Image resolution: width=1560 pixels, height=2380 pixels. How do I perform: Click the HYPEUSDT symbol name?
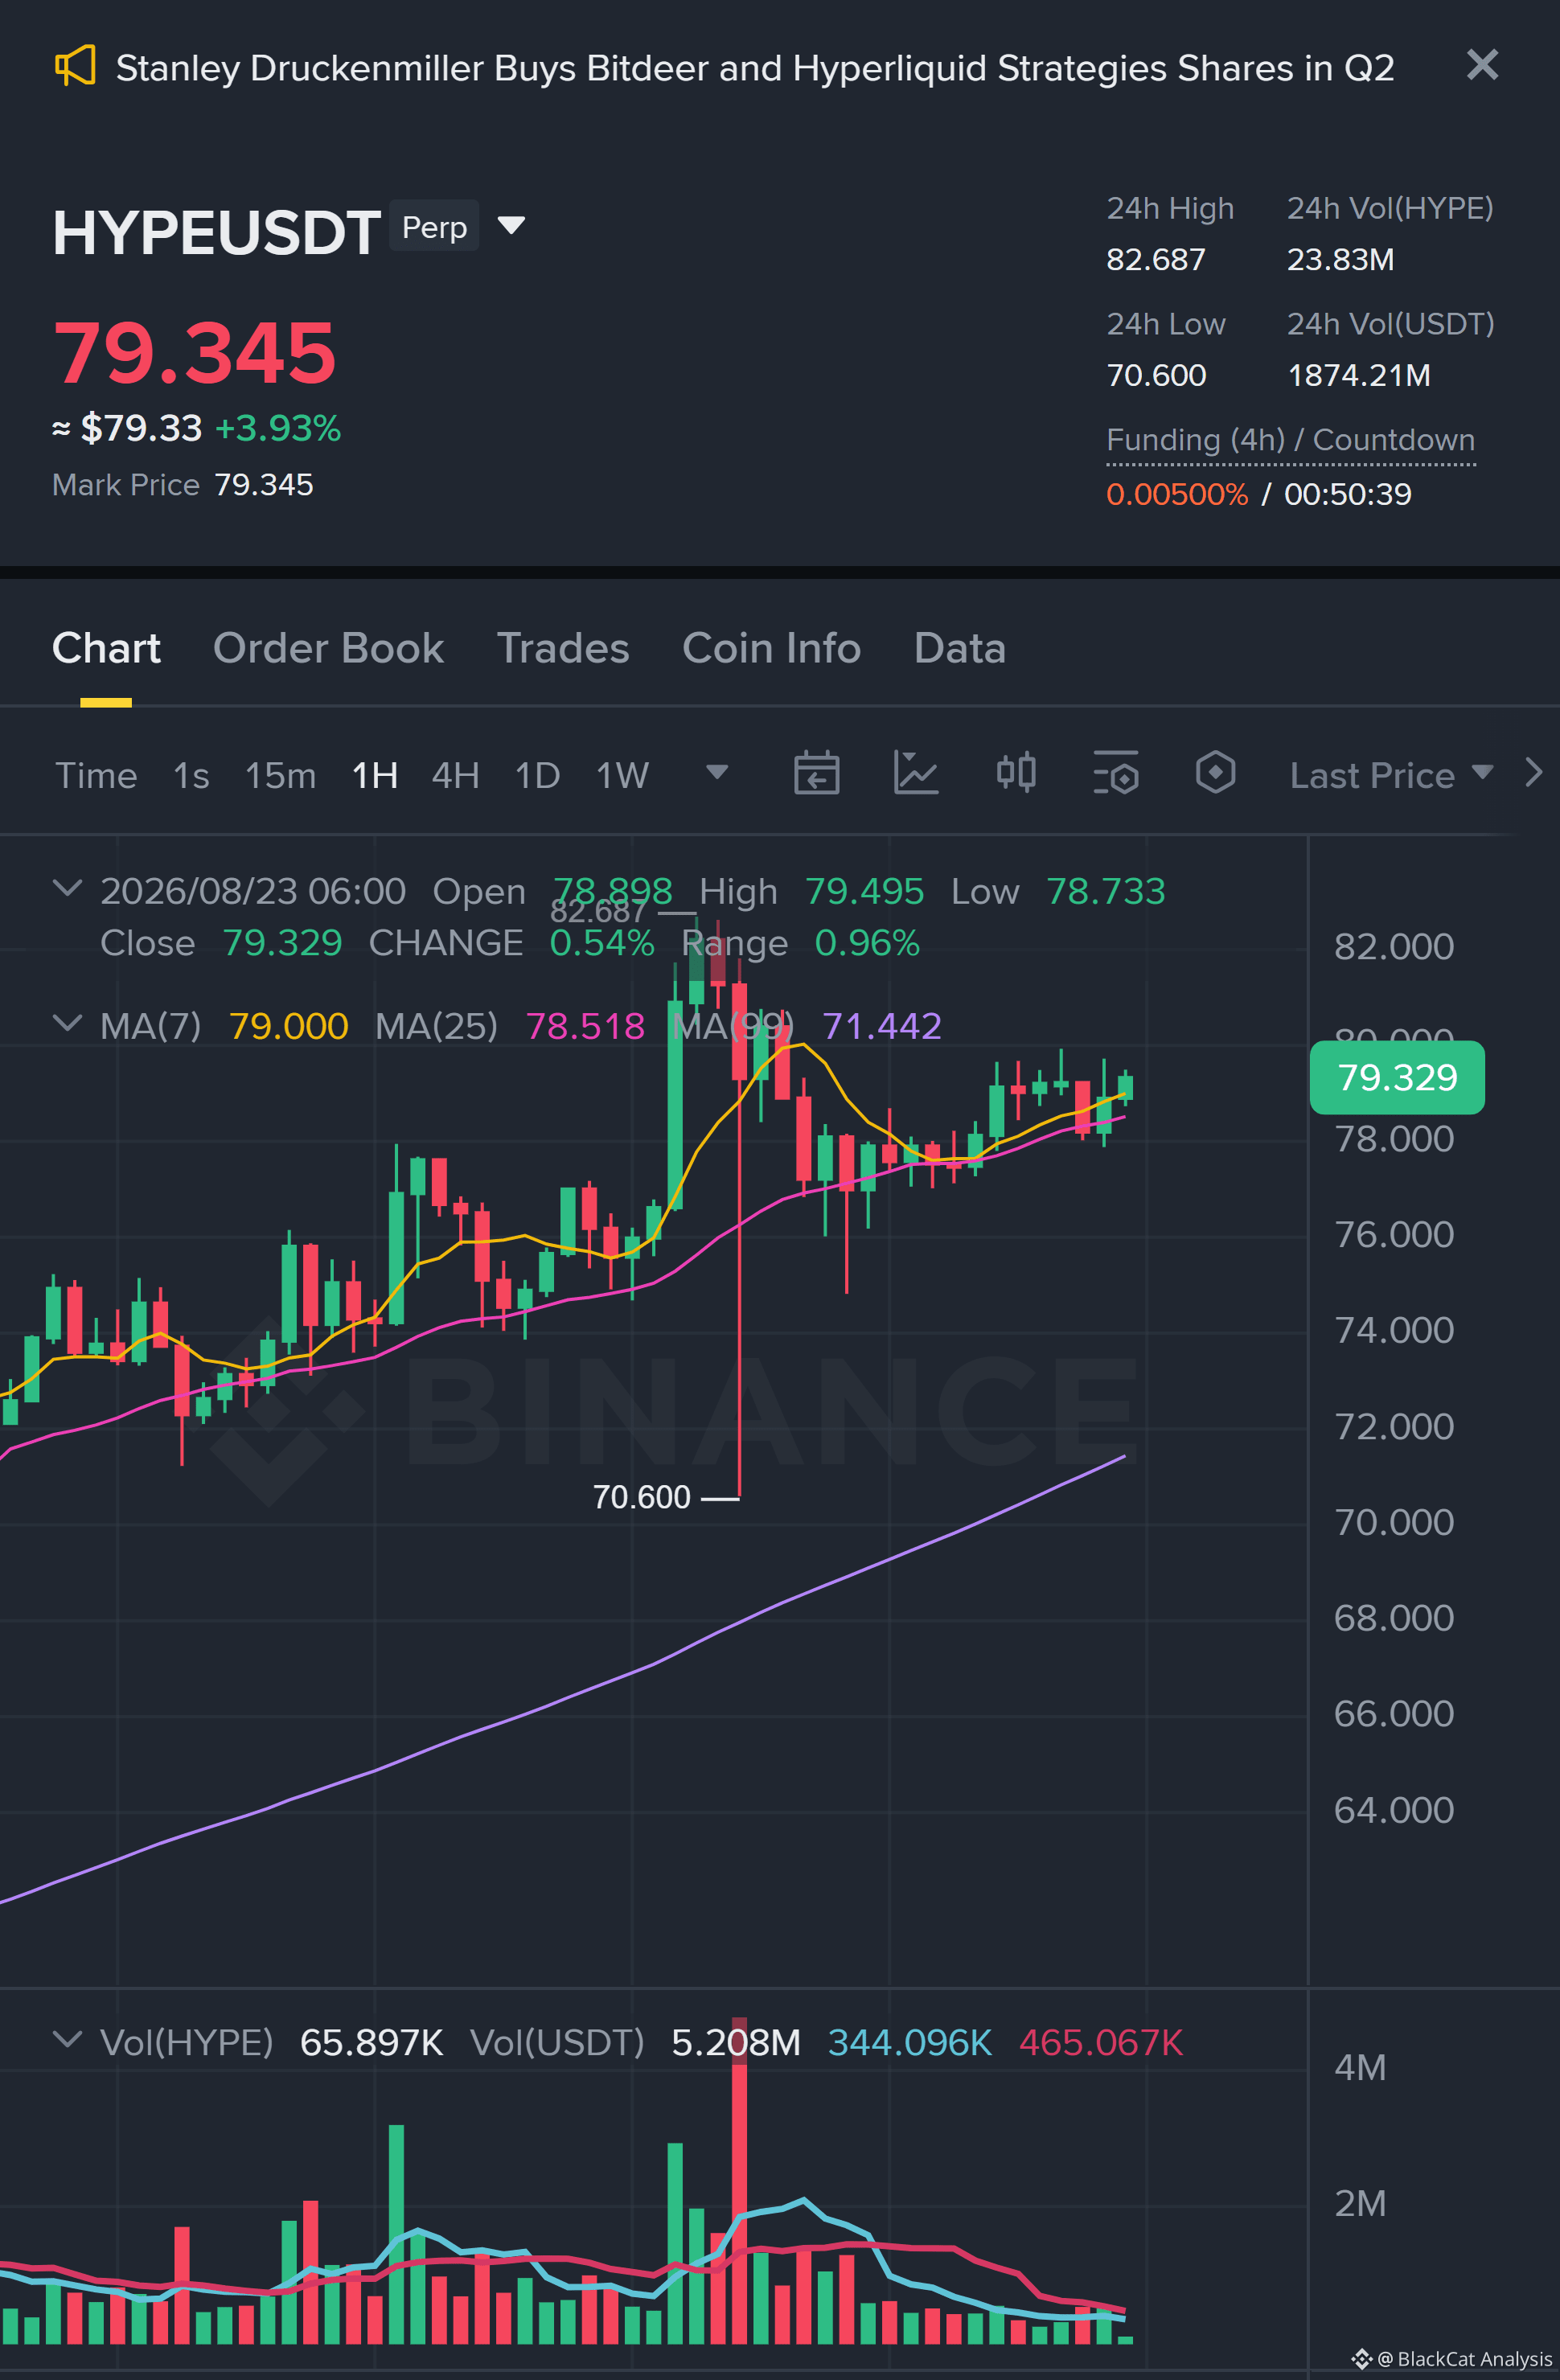(x=216, y=233)
